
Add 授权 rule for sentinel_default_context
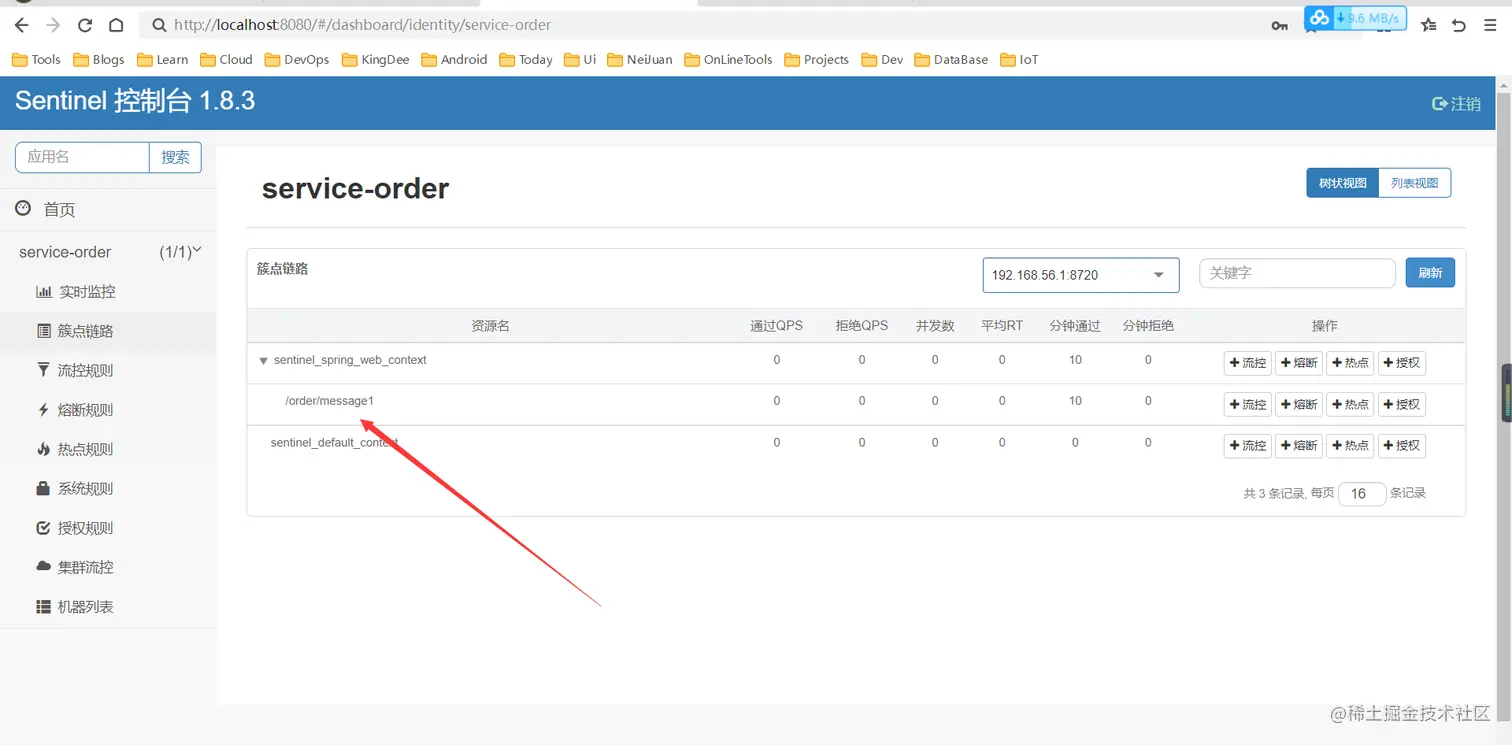(1402, 446)
